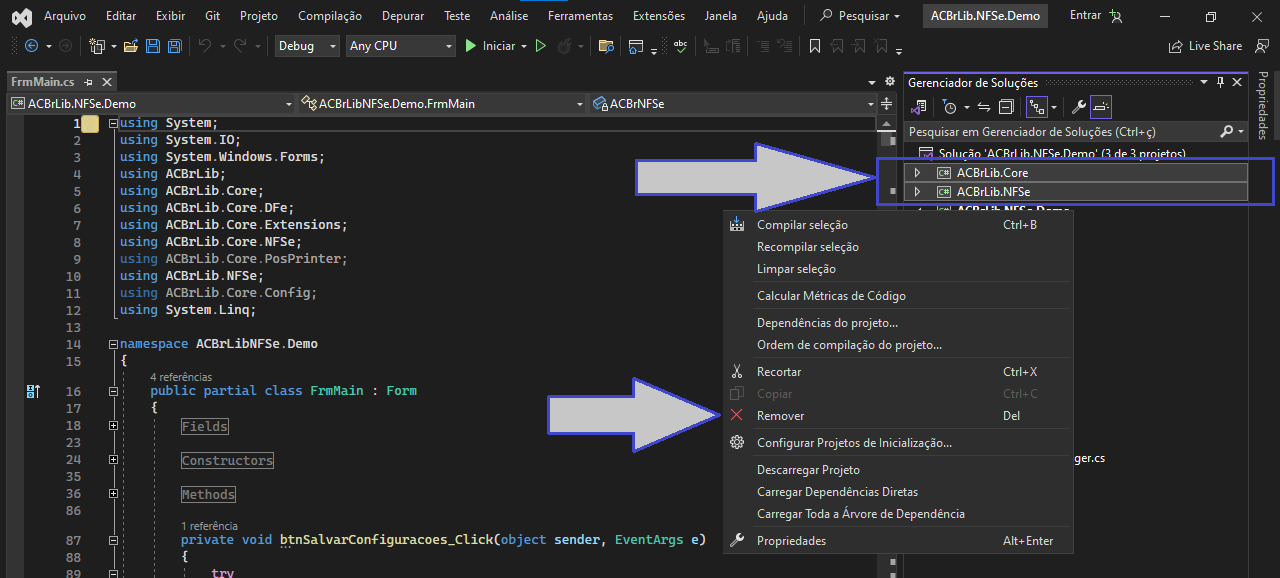1280x578 pixels.
Task: Click the '4 referências' CodeLens link
Action: pos(181,377)
